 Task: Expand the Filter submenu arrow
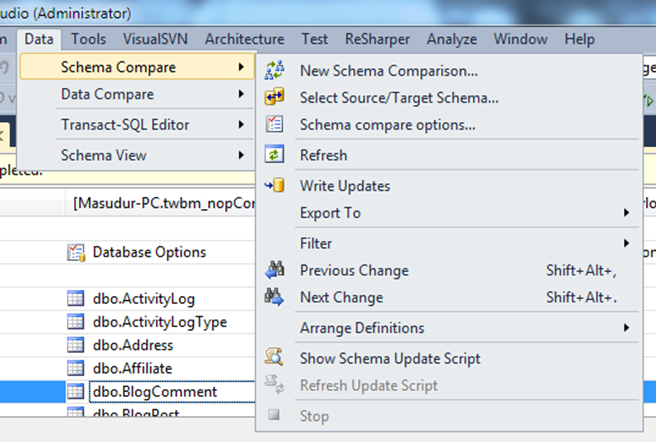coord(626,243)
